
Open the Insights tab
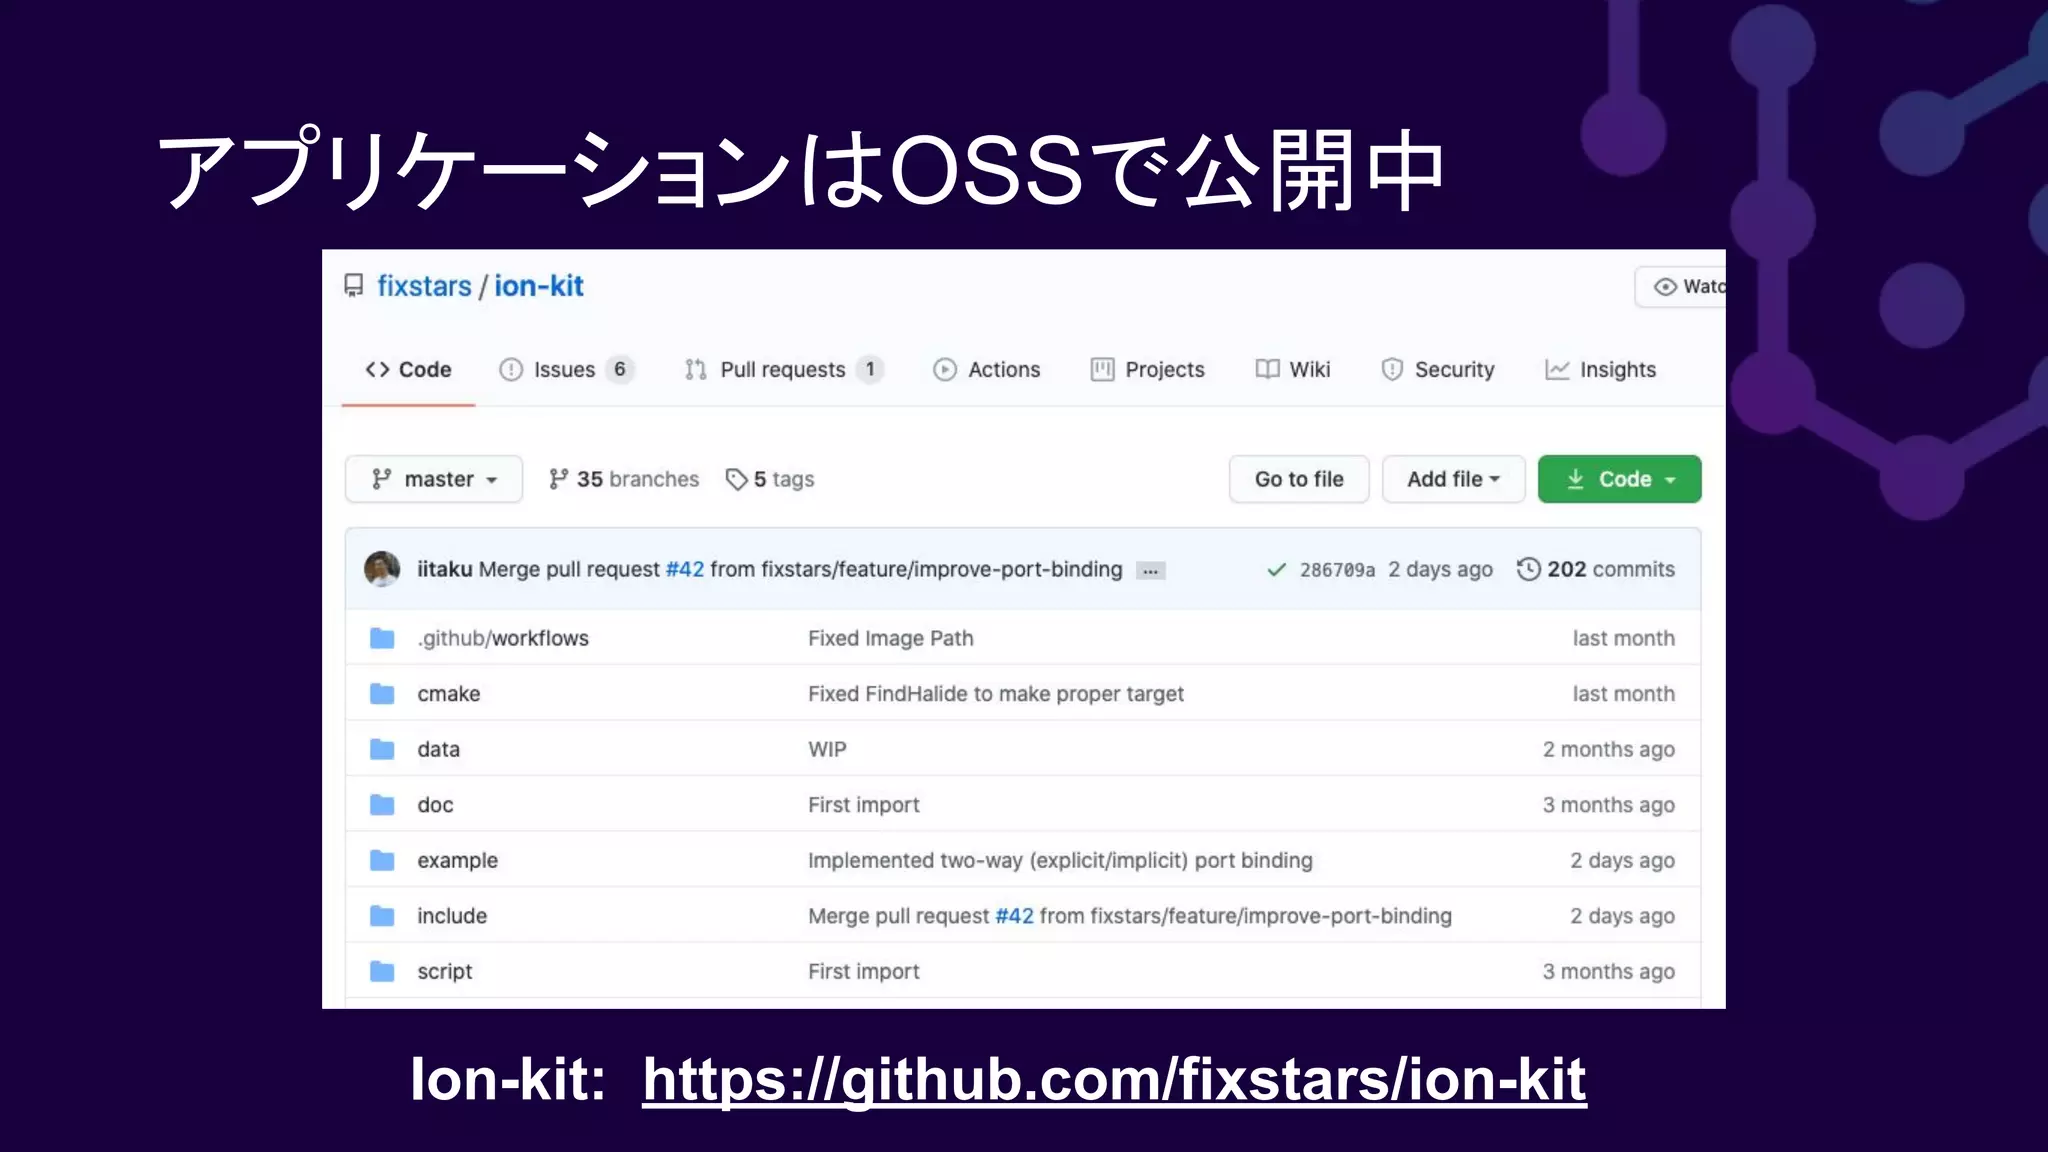coord(1601,370)
